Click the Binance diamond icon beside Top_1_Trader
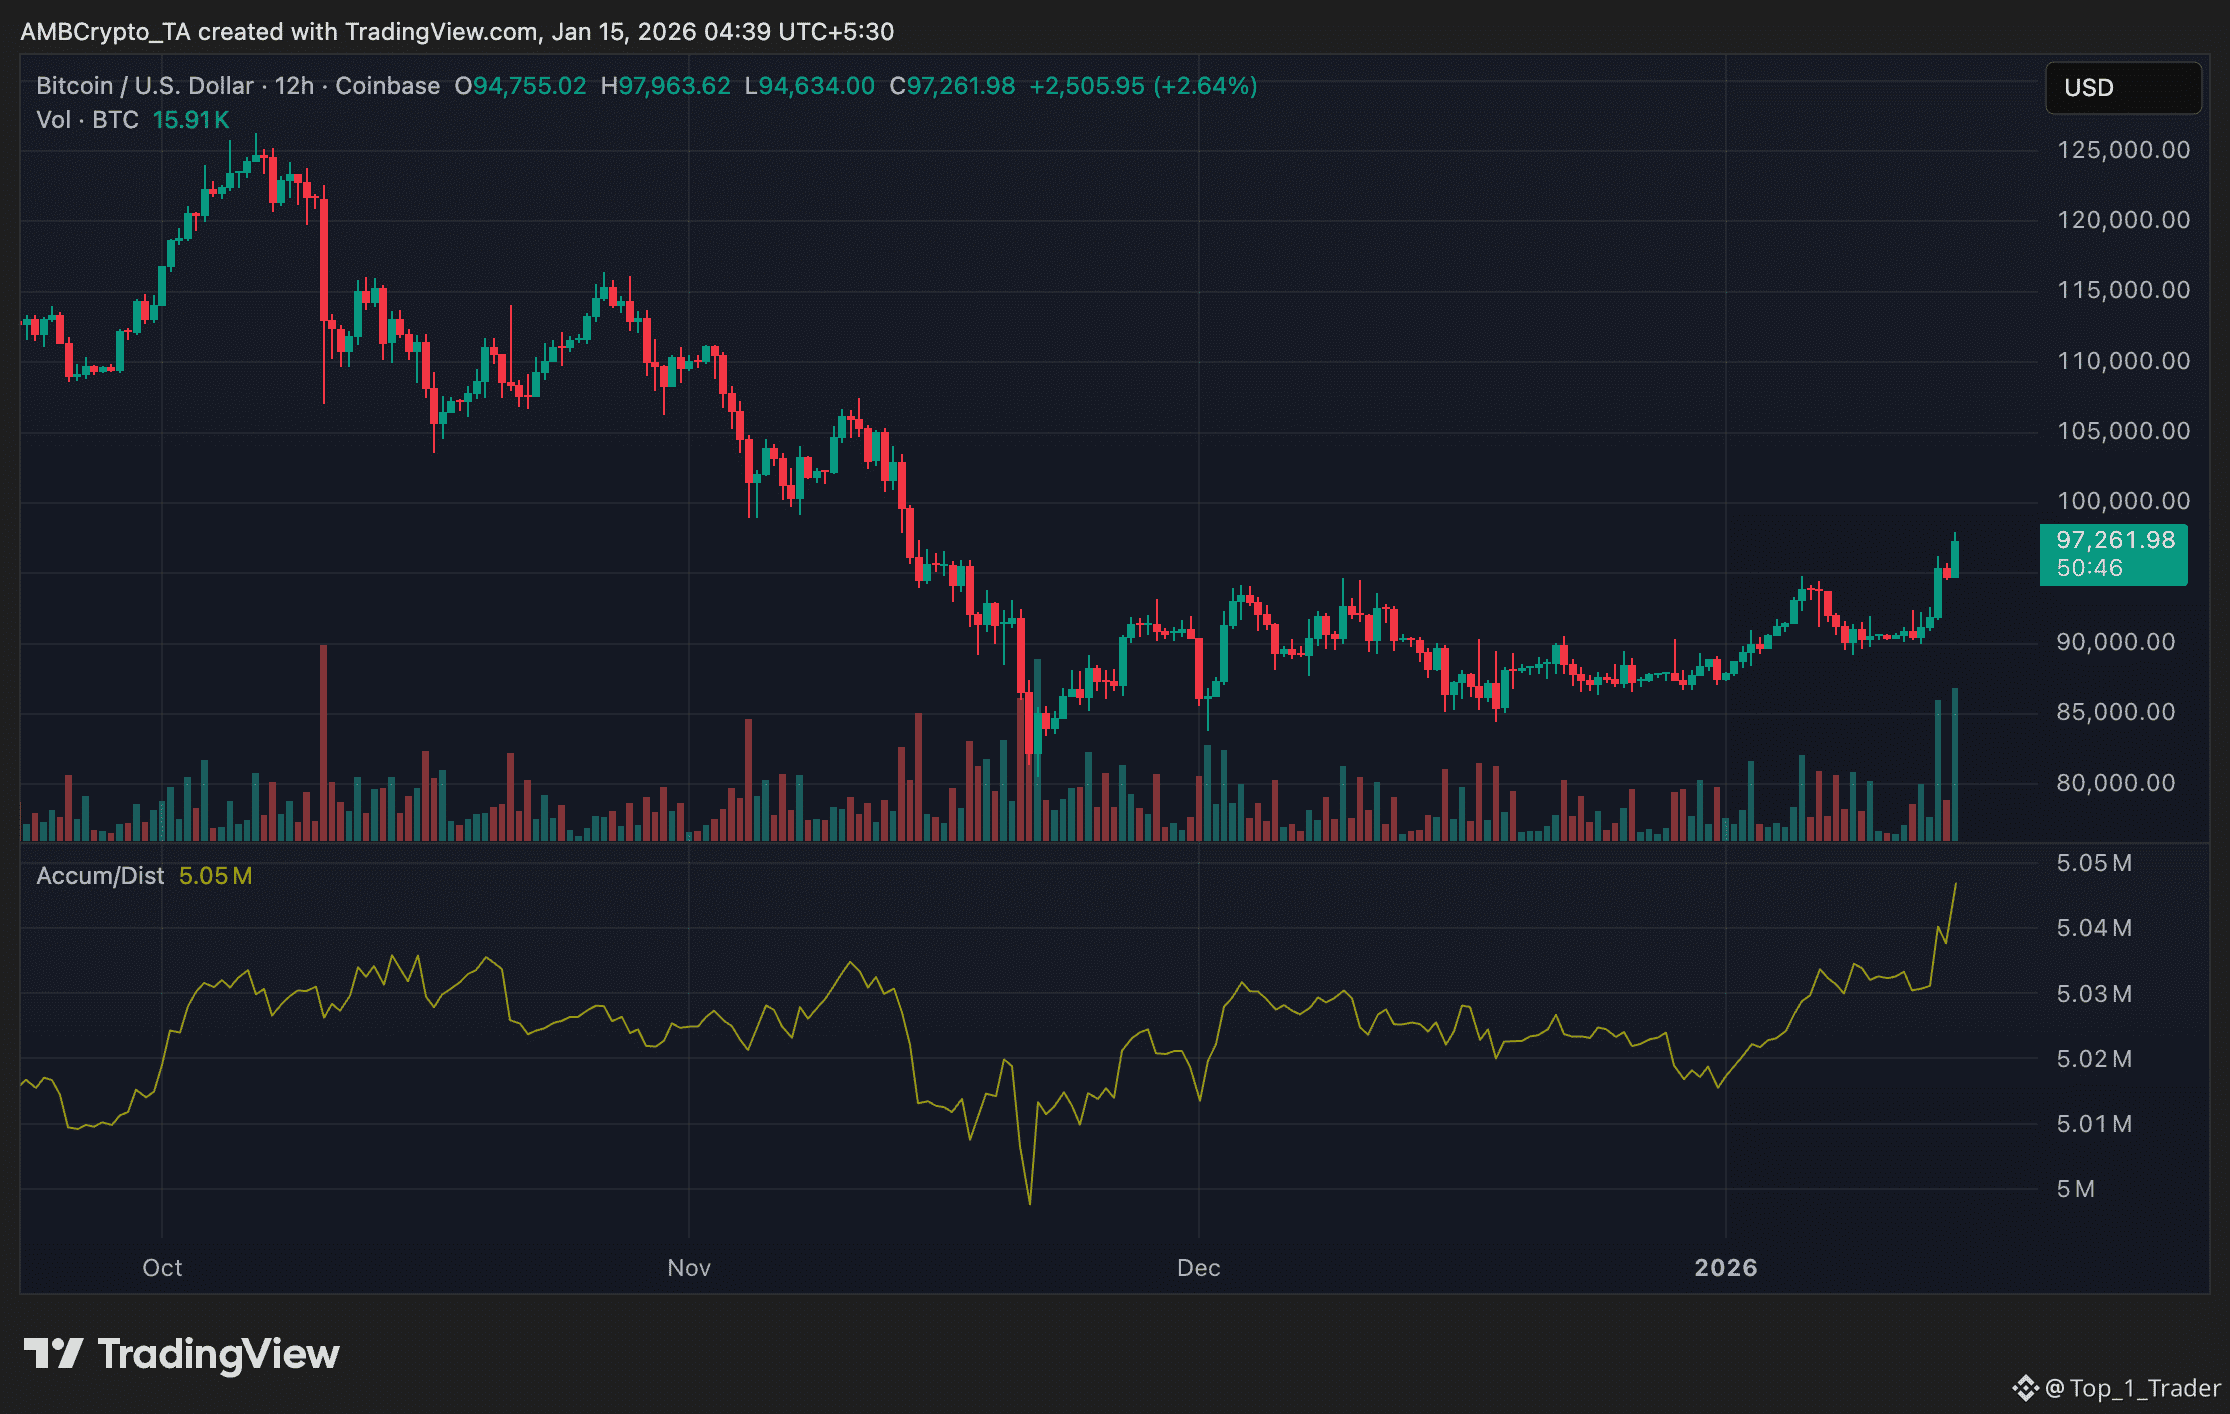The height and width of the screenshot is (1414, 2230). tap(2025, 1388)
